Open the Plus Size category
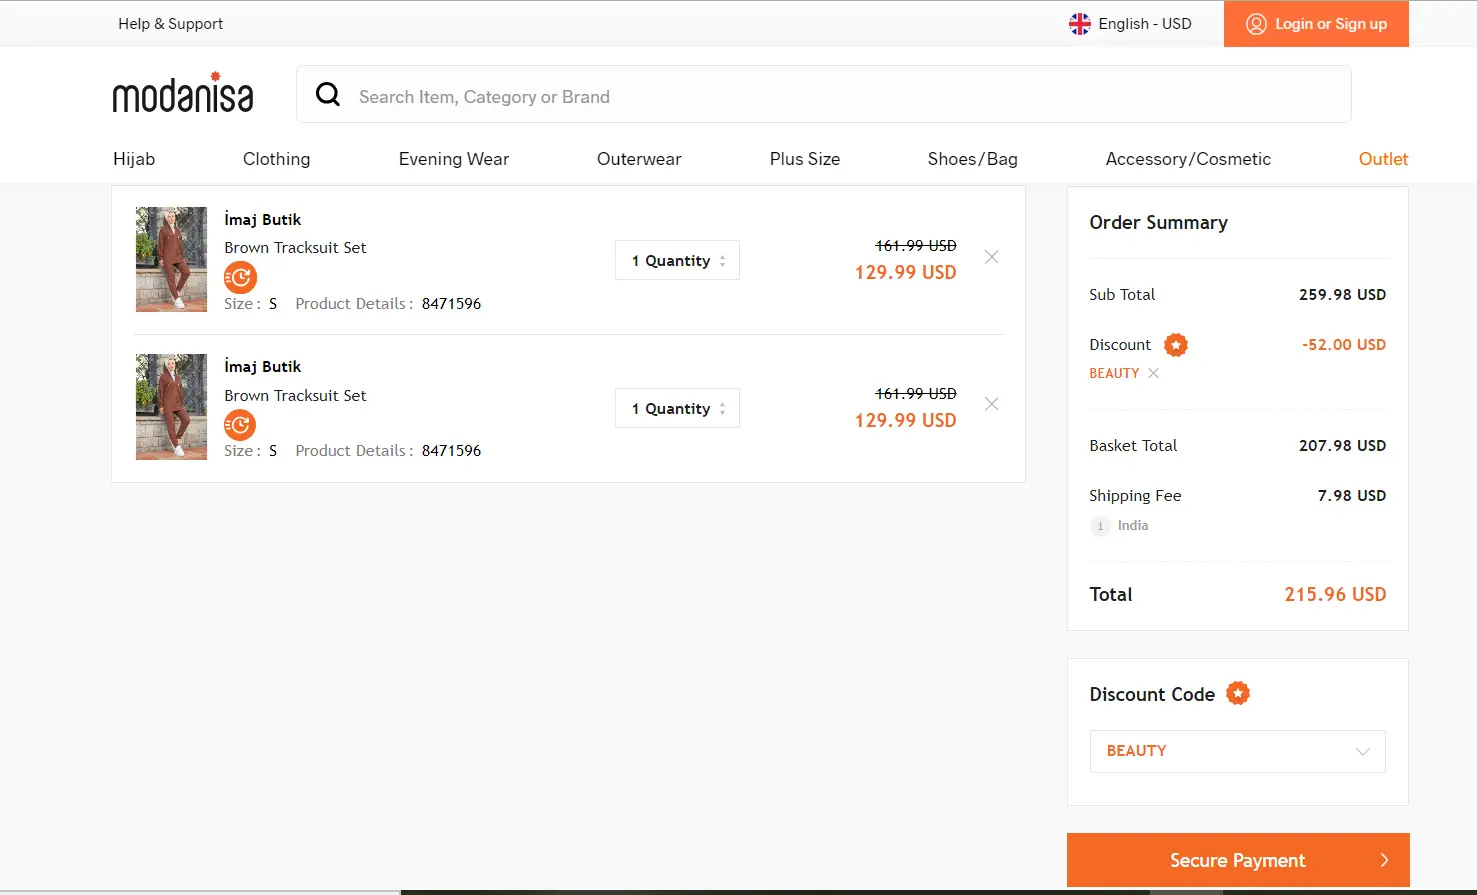Screen dimensions: 1477x895 point(805,159)
